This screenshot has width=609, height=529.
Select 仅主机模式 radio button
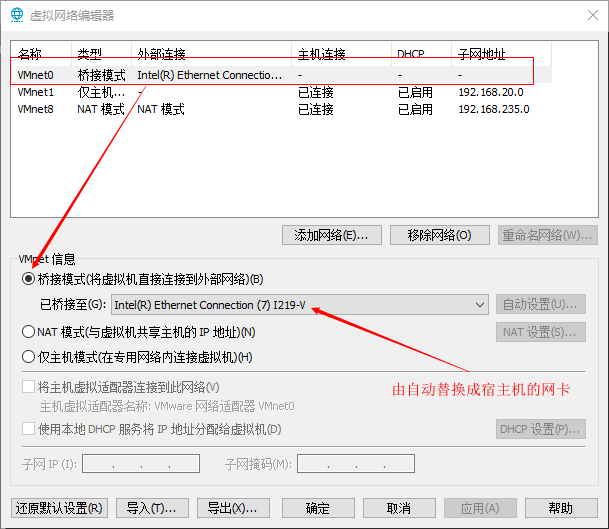click(29, 357)
